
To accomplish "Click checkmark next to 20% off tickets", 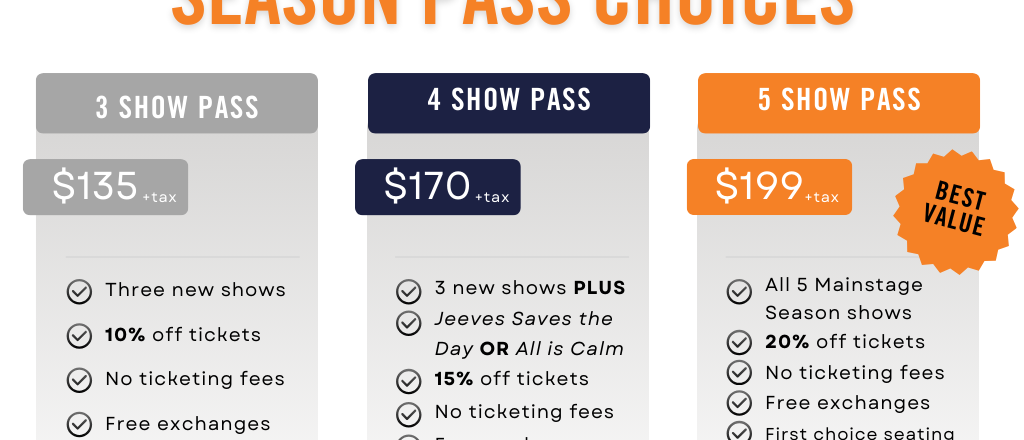I will pyautogui.click(x=739, y=341).
